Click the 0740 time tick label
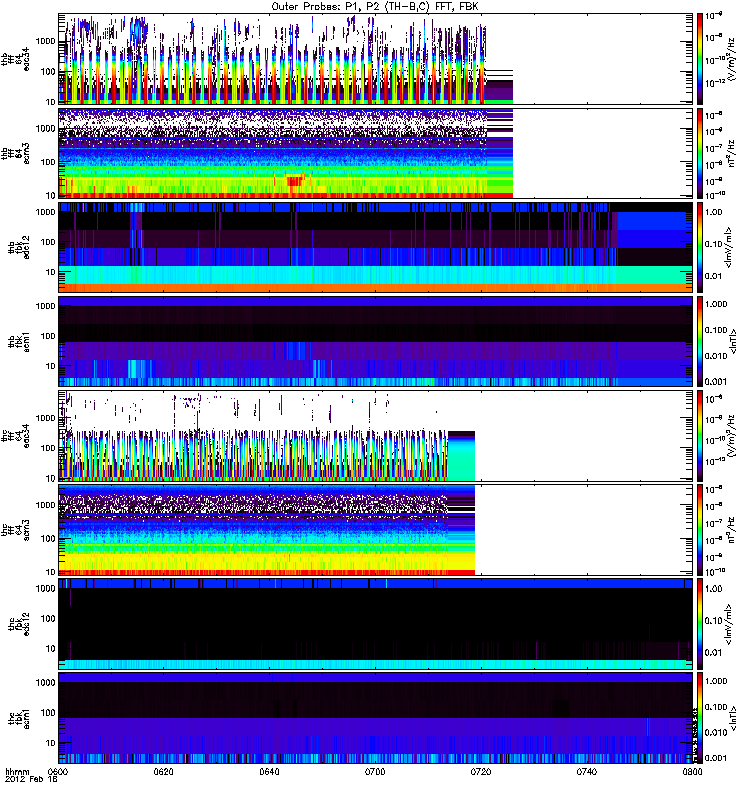Viewport: 750px width, 800px height. (x=586, y=771)
